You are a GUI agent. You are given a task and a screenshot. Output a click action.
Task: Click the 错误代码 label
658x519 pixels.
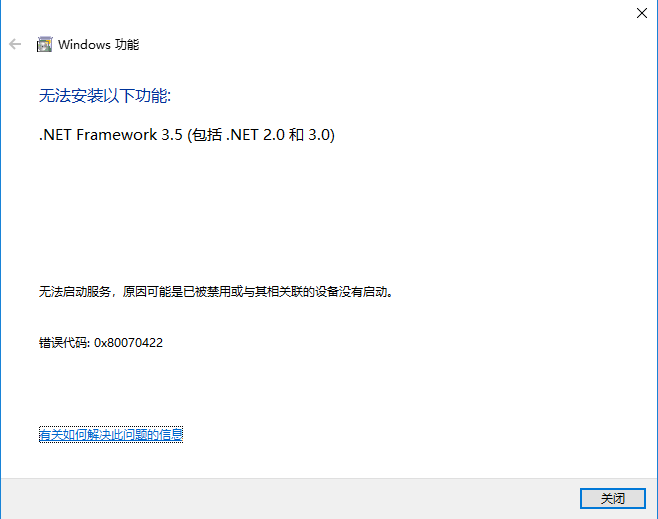coord(64,343)
